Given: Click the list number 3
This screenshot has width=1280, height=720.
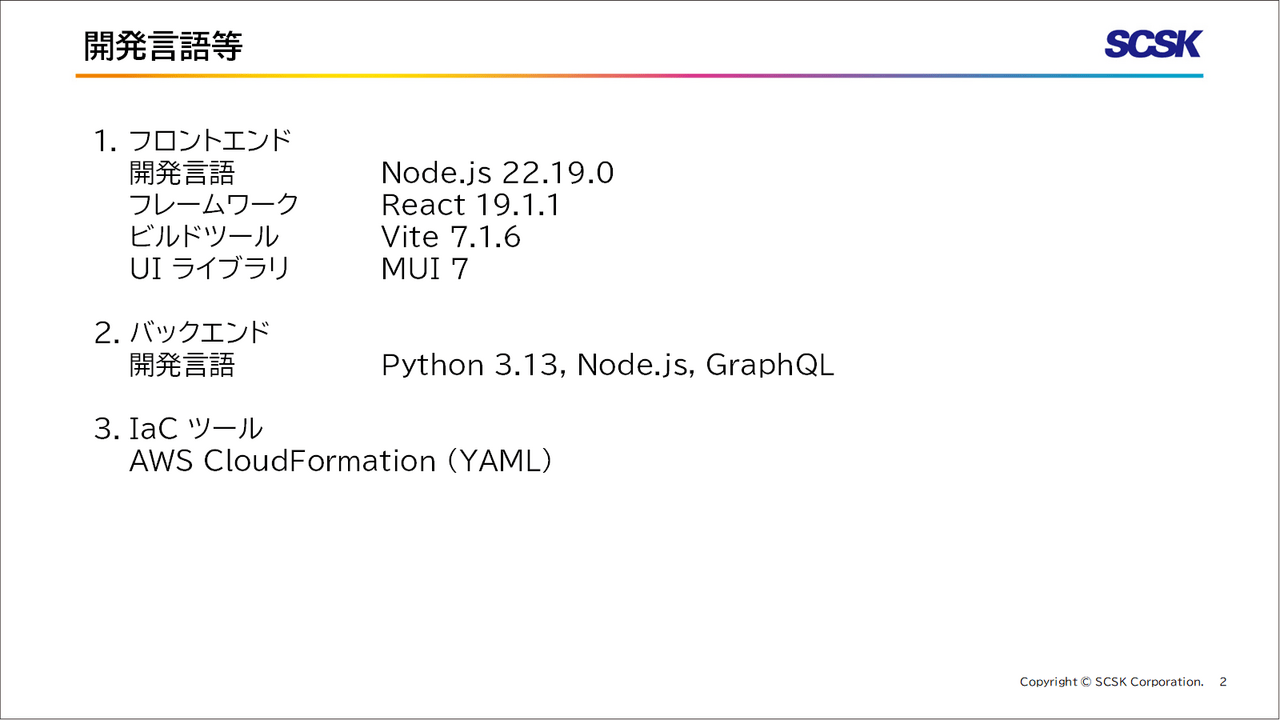Looking at the screenshot, I should [103, 429].
